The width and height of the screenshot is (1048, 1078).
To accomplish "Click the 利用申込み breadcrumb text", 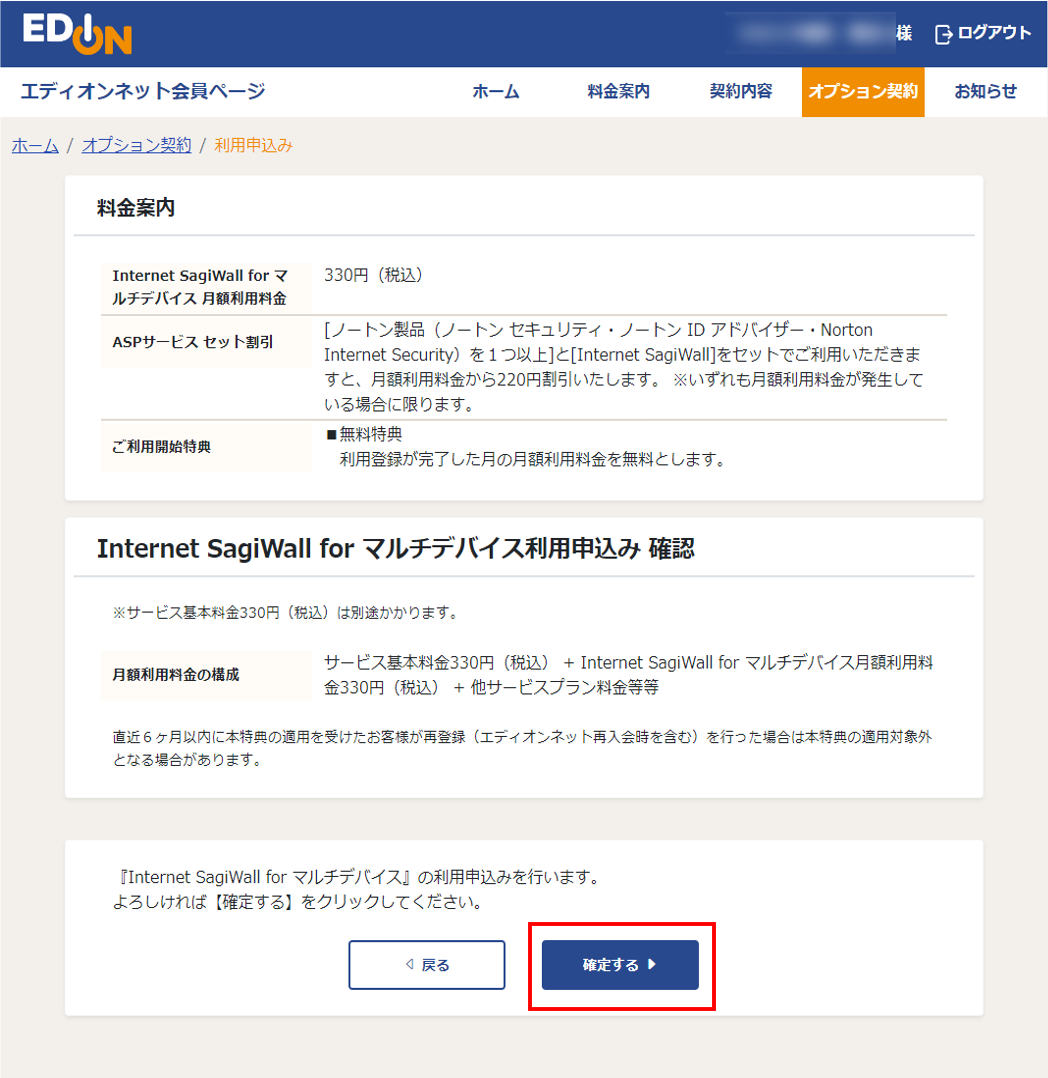I will click(x=253, y=145).
